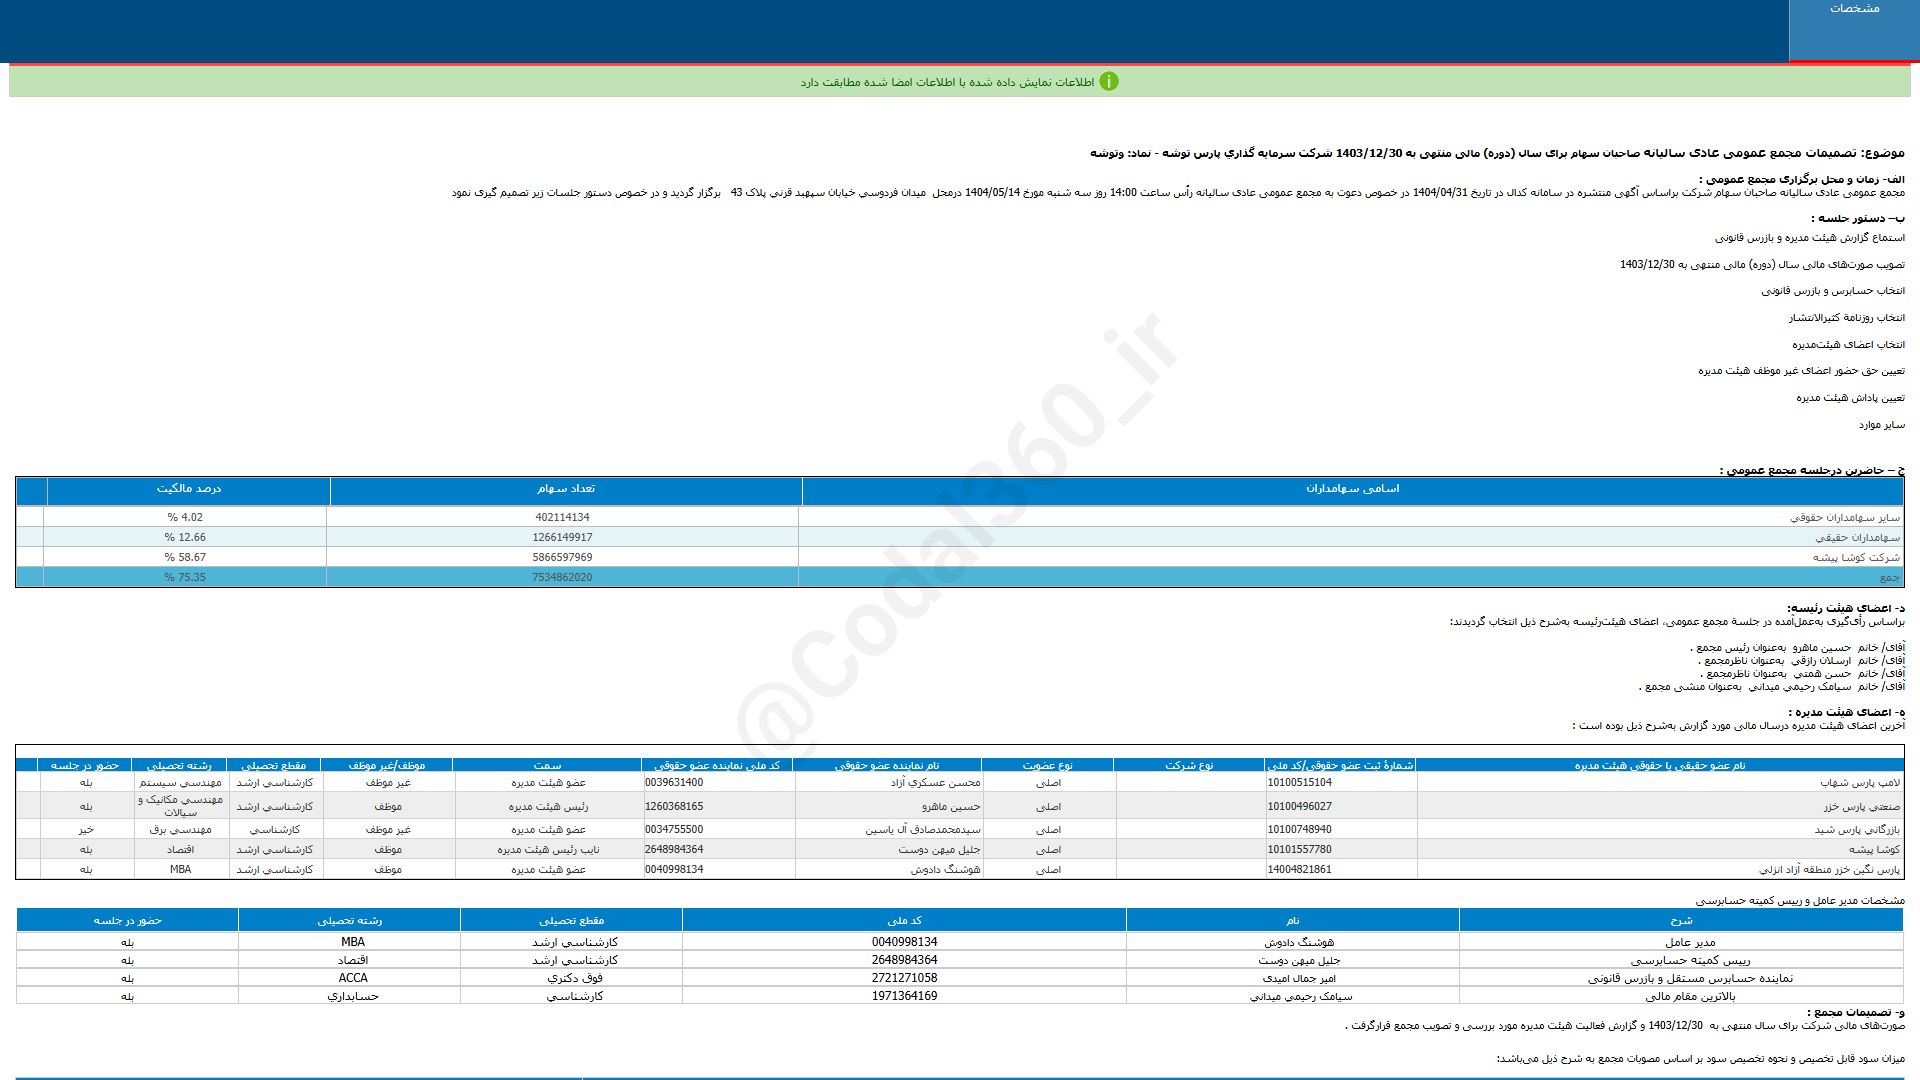This screenshot has width=1920, height=1080.
Task: Click the تعداد سهام column header
Action: [565, 489]
